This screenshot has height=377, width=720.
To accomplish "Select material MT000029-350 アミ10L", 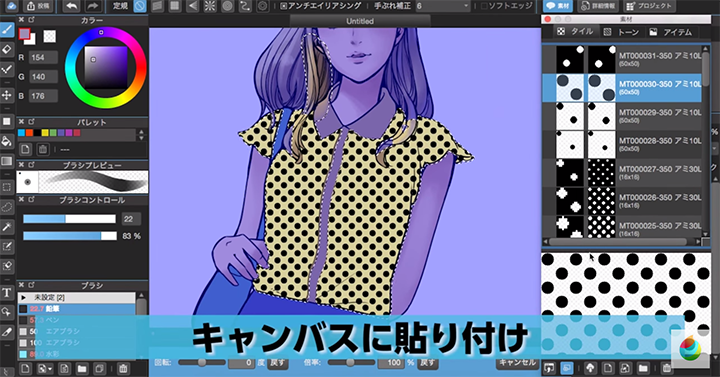I will [x=622, y=116].
